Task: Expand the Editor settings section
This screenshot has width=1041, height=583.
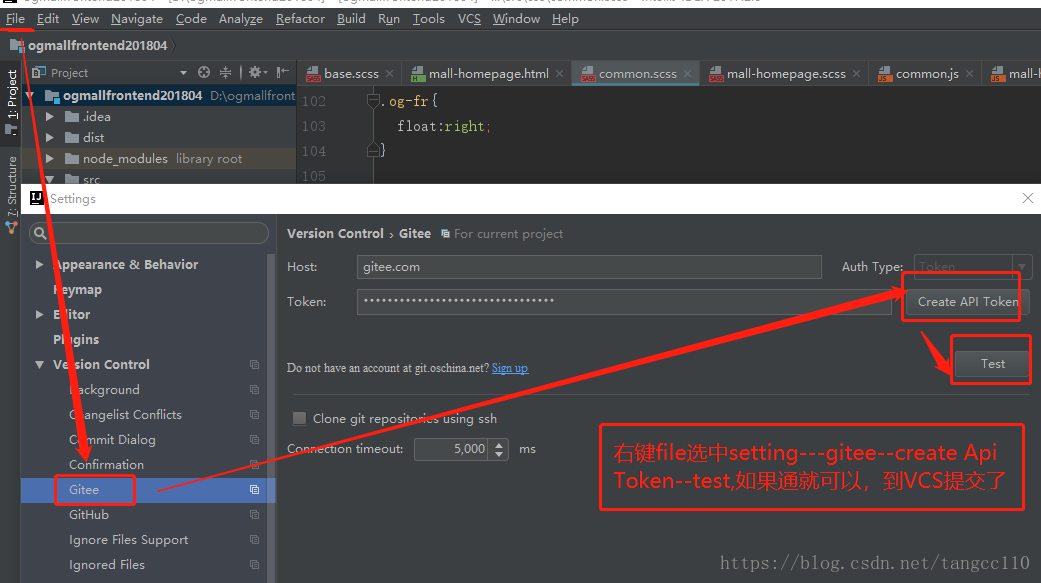Action: 39,314
